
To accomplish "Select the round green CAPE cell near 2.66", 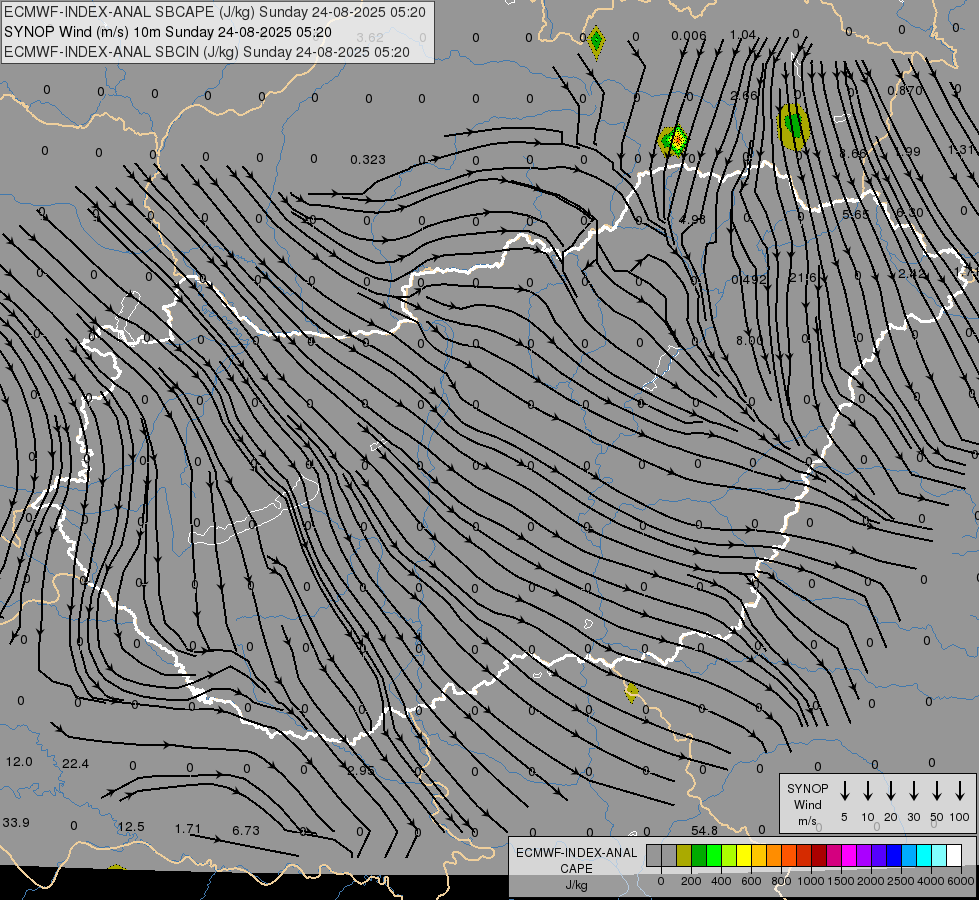I will tap(793, 127).
